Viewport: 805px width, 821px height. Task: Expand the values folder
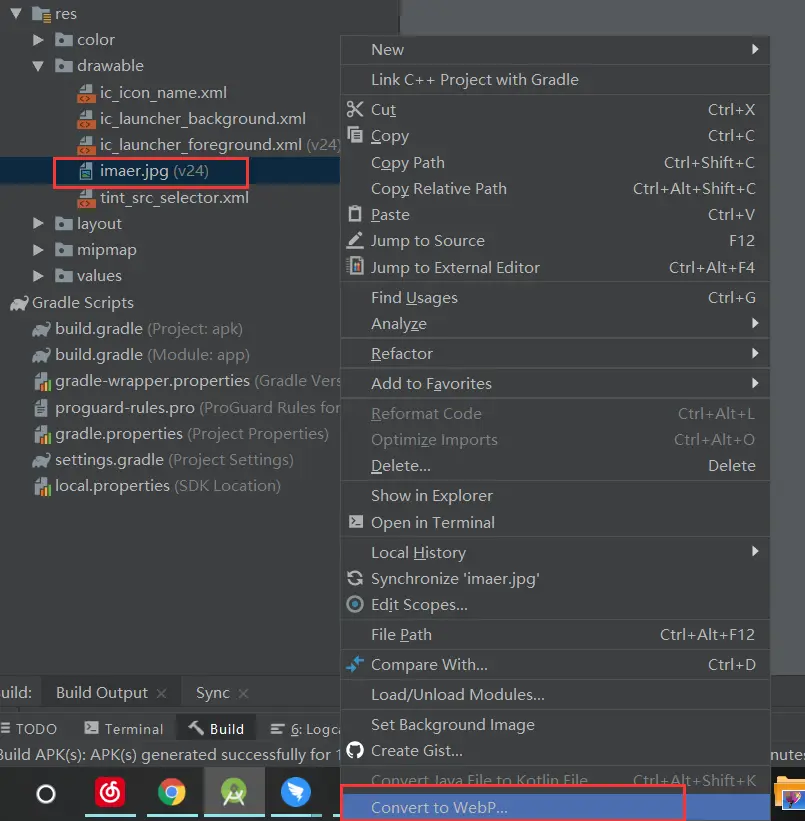[38, 276]
